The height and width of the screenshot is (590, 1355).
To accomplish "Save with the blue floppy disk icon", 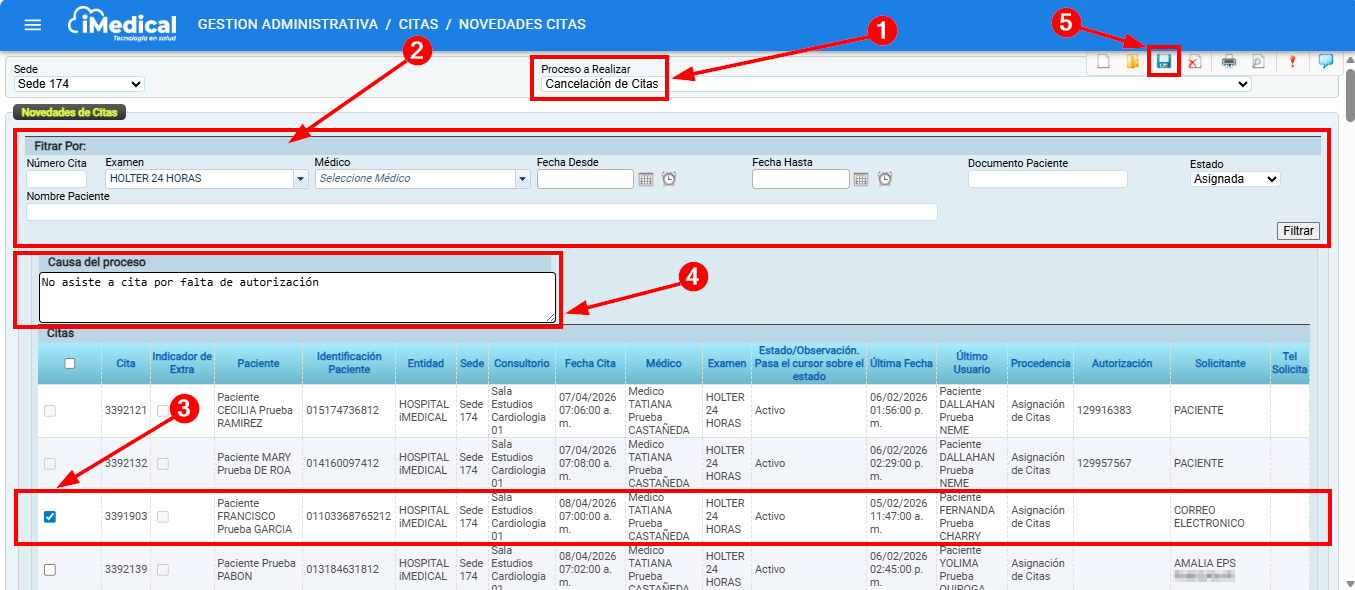I will (1163, 62).
